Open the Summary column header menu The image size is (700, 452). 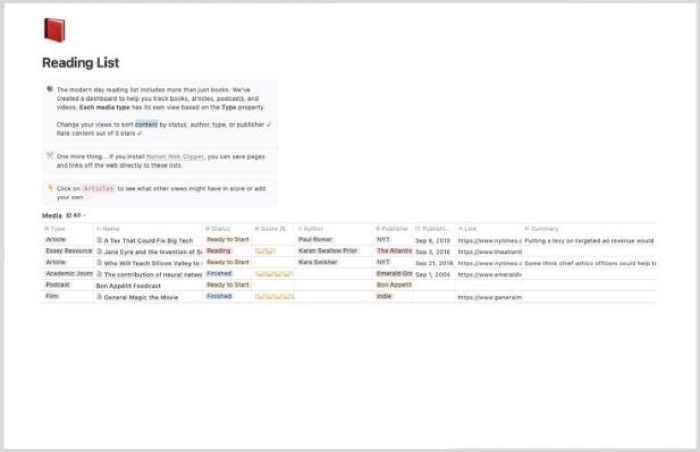(542, 228)
